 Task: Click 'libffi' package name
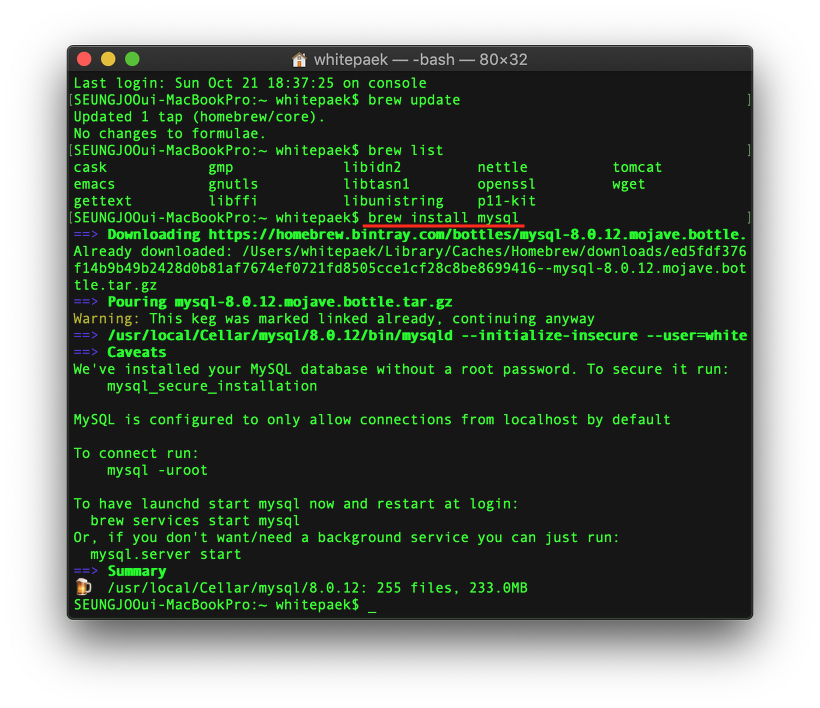click(233, 201)
